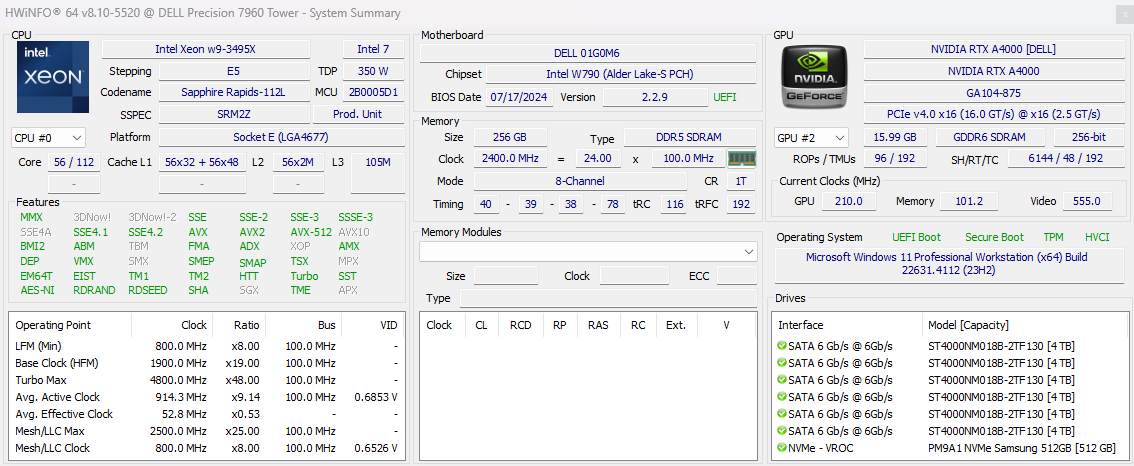Click the AMX feature label
The image size is (1134, 466).
click(x=349, y=246)
